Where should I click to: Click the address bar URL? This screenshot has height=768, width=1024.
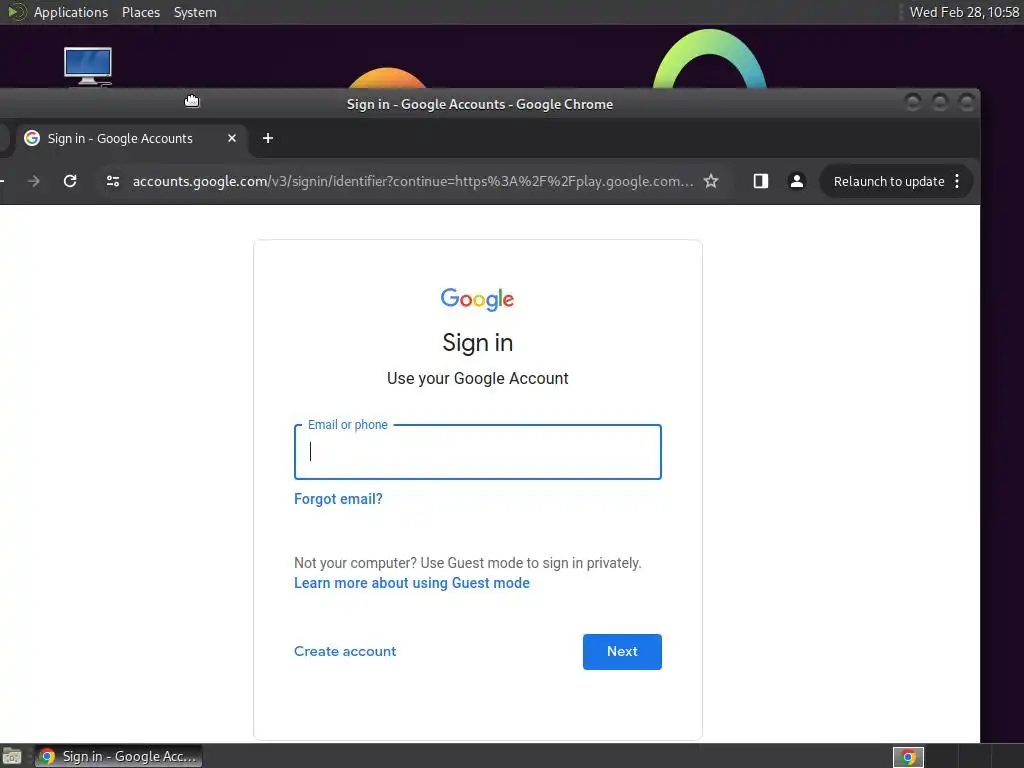(x=413, y=181)
